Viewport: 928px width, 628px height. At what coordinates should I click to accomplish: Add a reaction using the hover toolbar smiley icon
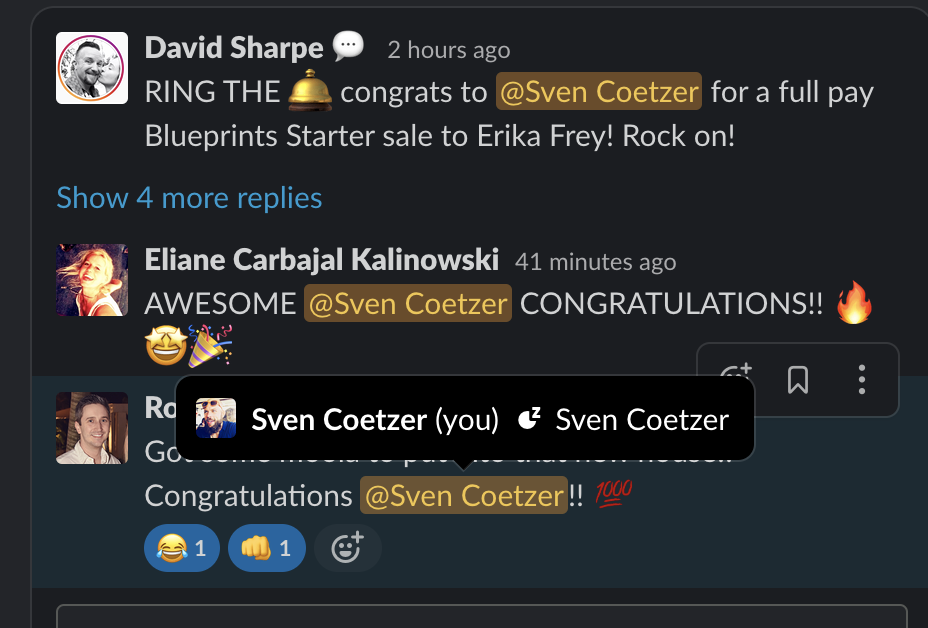735,380
